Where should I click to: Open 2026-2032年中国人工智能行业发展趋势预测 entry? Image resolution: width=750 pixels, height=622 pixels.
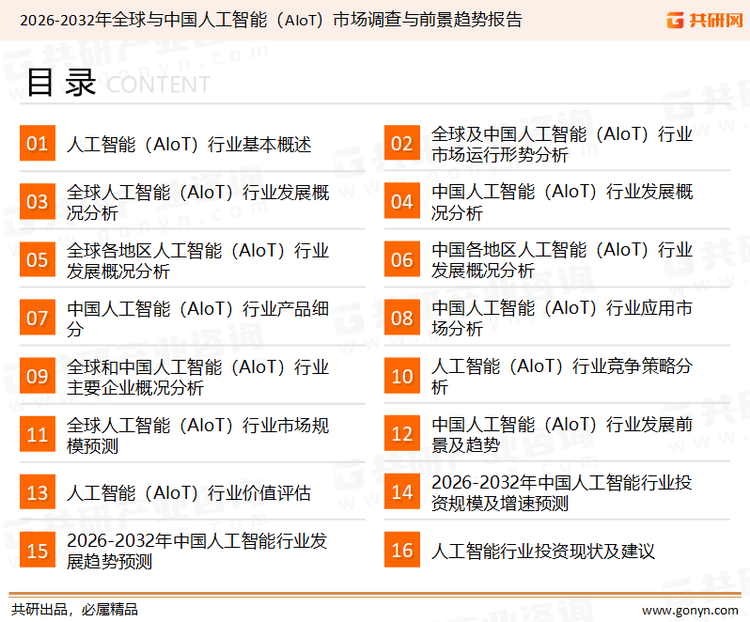click(x=197, y=551)
